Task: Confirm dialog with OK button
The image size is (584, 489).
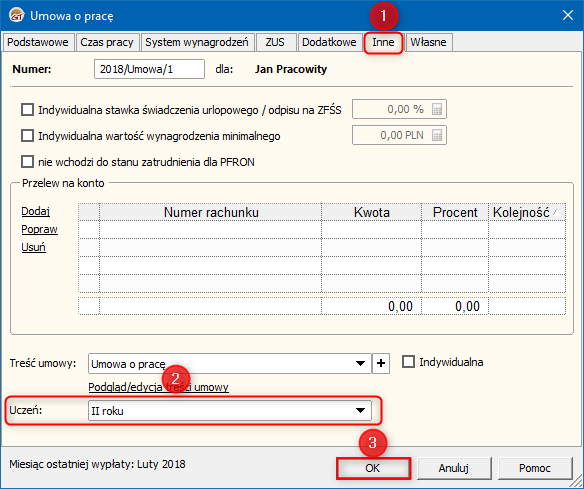Action: (x=373, y=468)
